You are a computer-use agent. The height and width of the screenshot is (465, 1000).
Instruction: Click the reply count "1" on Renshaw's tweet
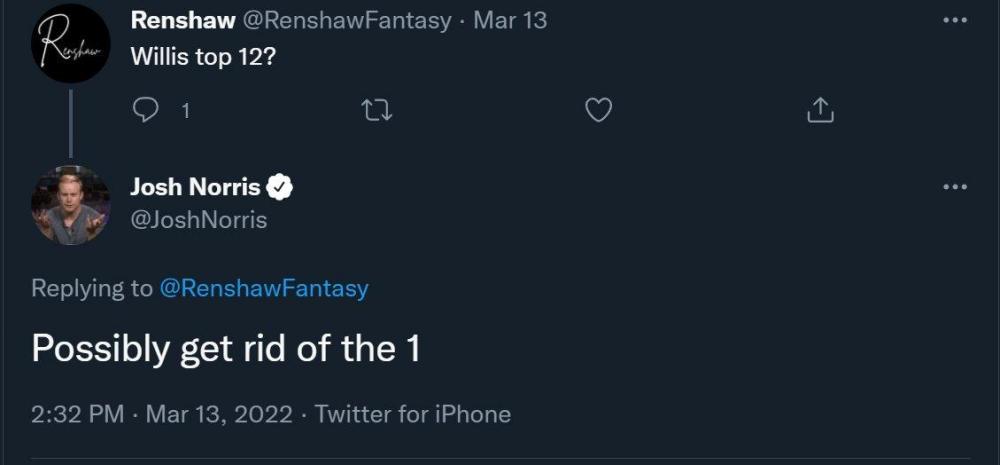tap(184, 111)
